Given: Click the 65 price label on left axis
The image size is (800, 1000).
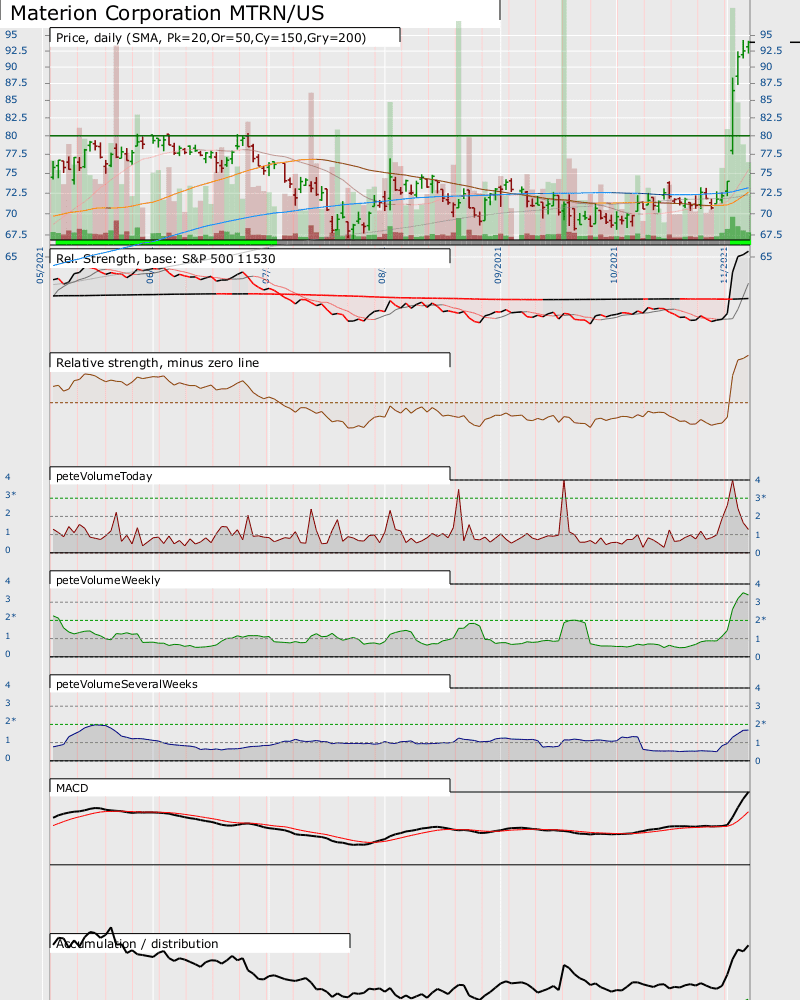Looking at the screenshot, I should [x=11, y=256].
